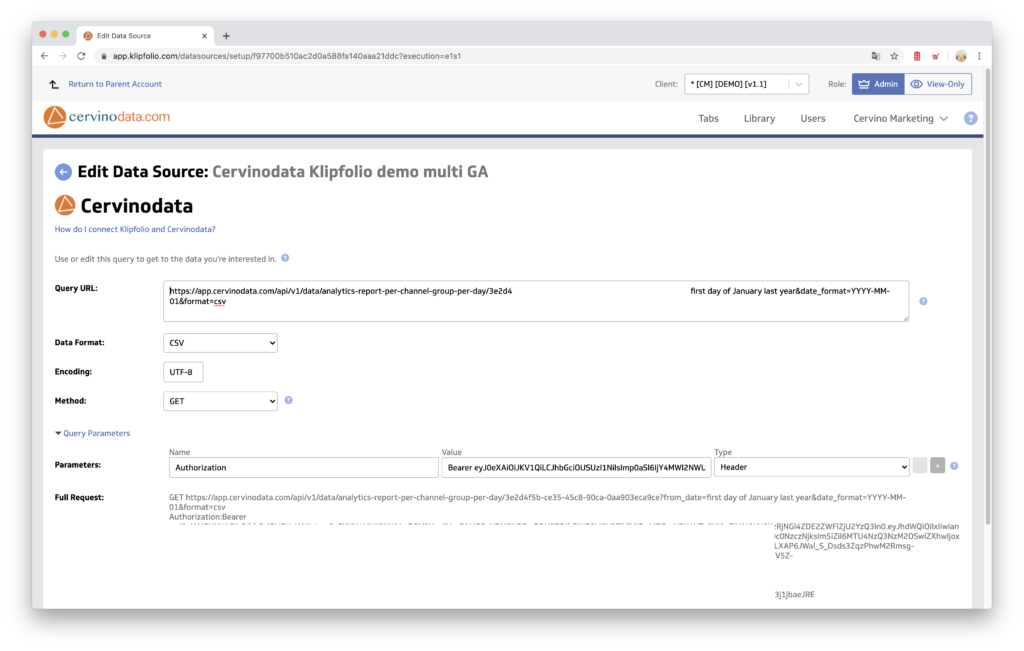Image resolution: width=1024 pixels, height=651 pixels.
Task: Click into the Query URL text area
Action: coord(536,301)
